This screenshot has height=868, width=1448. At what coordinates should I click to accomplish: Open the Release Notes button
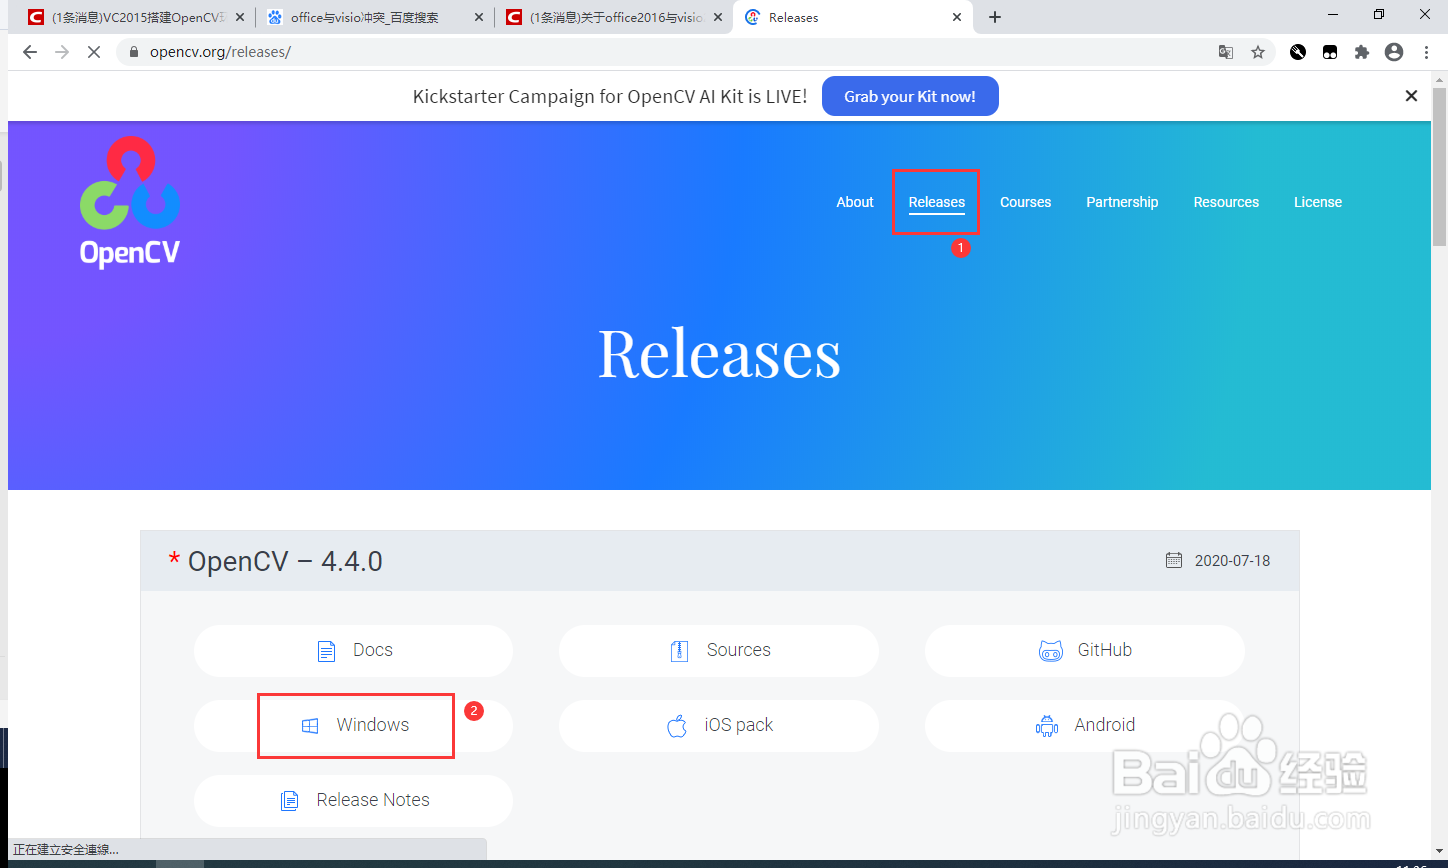pyautogui.click(x=353, y=801)
